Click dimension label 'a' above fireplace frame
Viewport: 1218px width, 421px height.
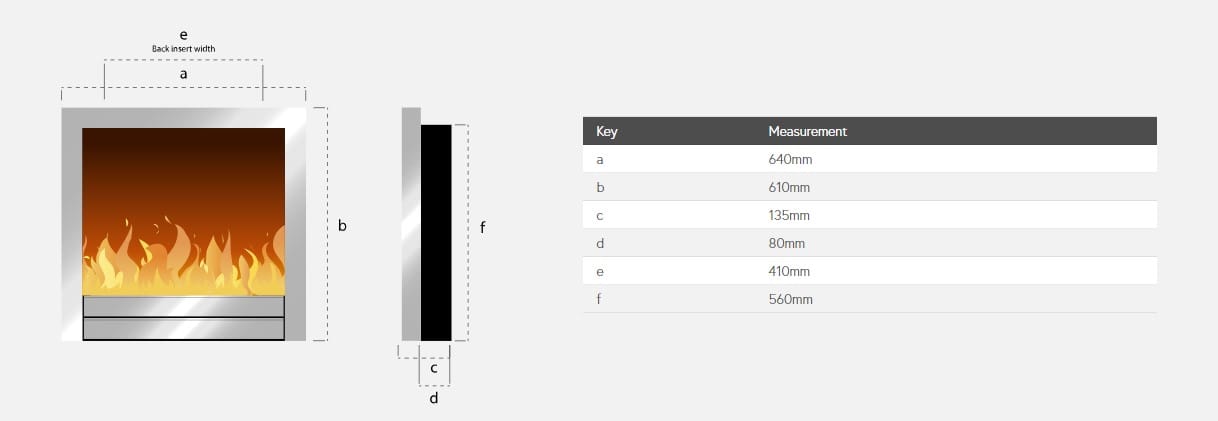[x=183, y=73]
